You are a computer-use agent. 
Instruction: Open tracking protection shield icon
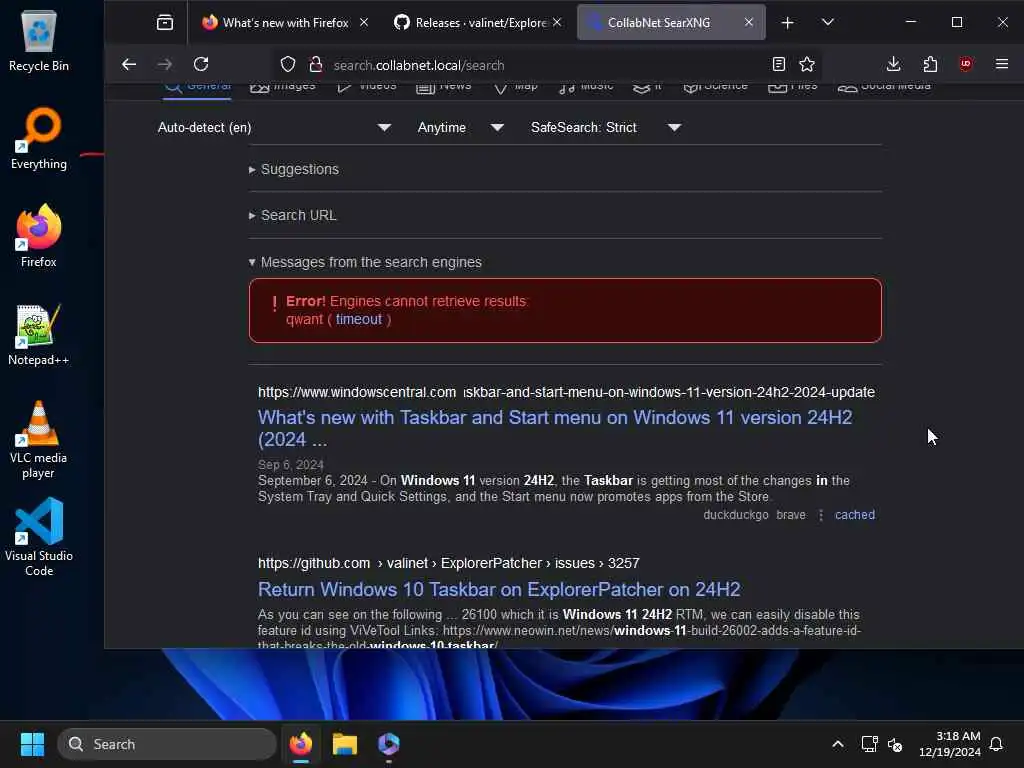[x=288, y=65]
